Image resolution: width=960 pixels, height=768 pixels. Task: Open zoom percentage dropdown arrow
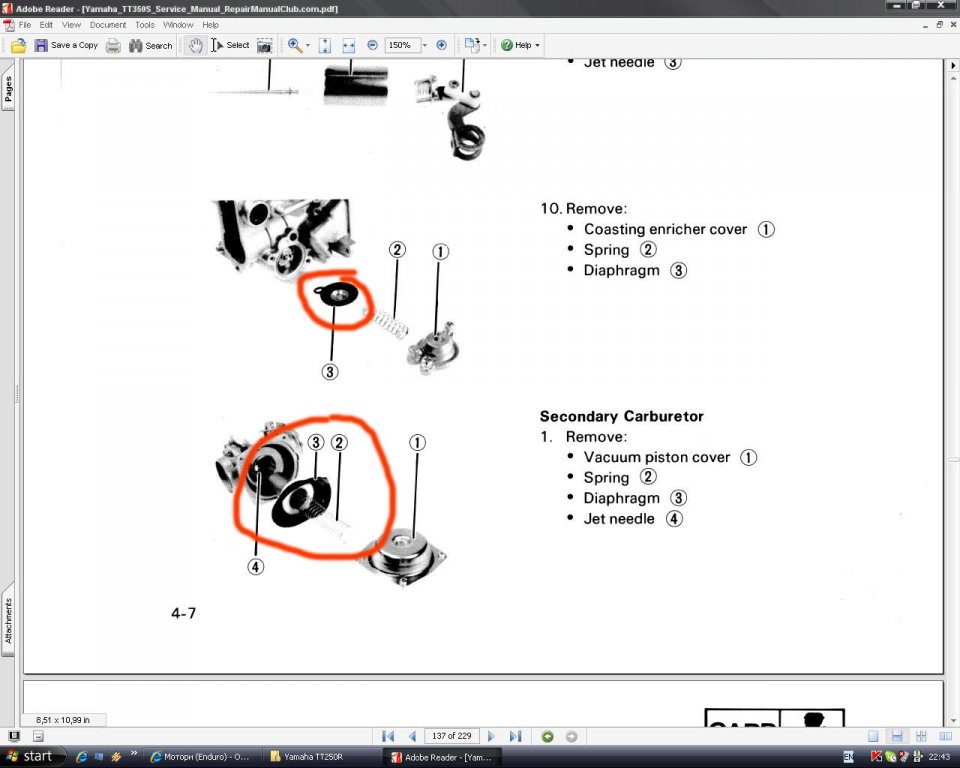(x=425, y=45)
